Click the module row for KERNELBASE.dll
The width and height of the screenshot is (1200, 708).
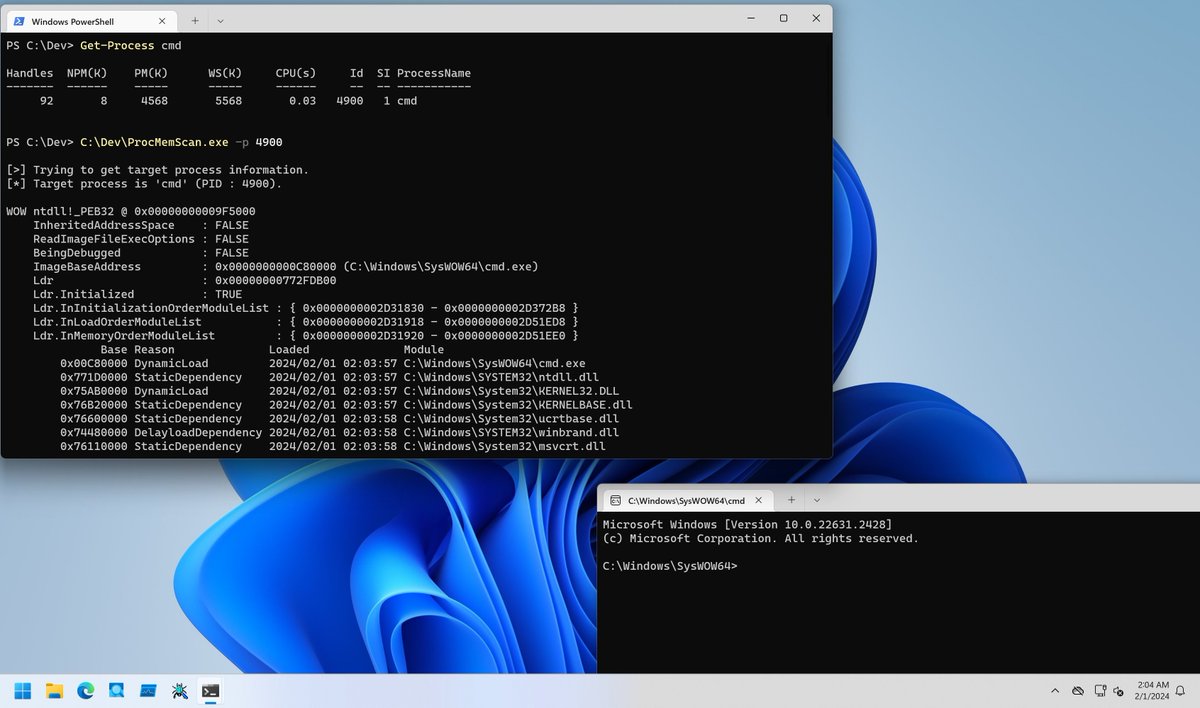pyautogui.click(x=346, y=405)
